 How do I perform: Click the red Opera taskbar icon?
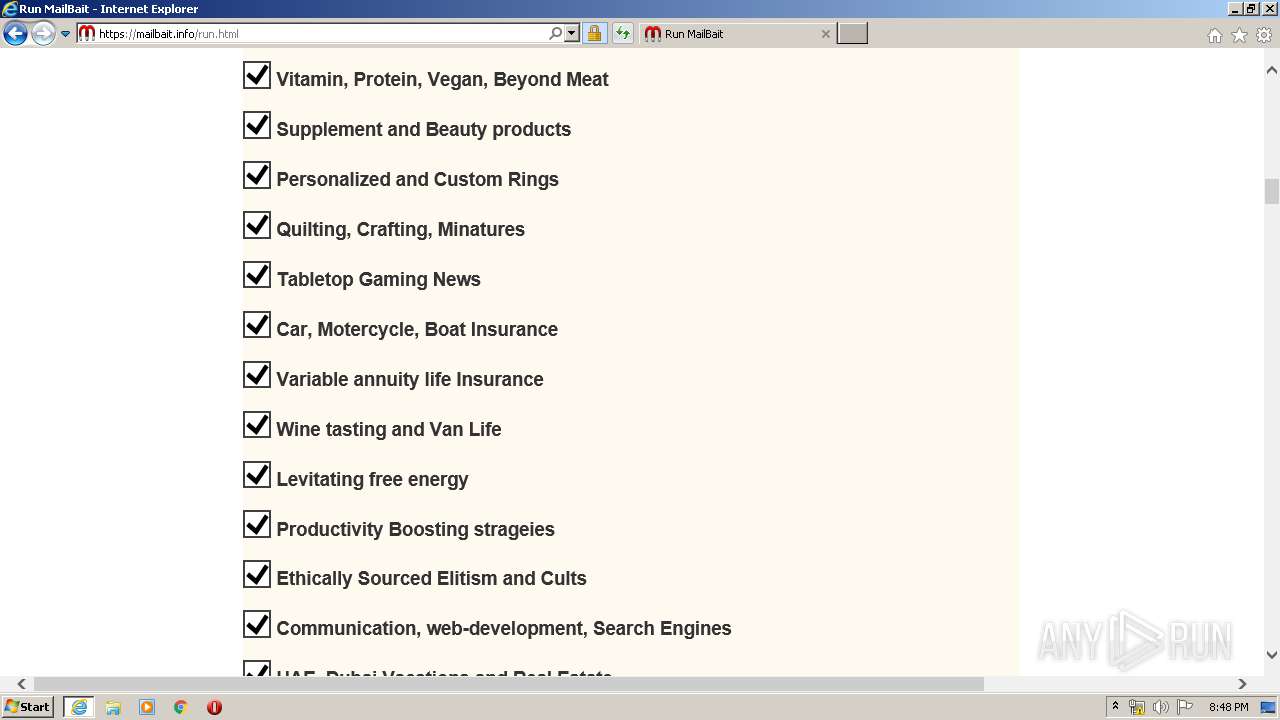214,707
